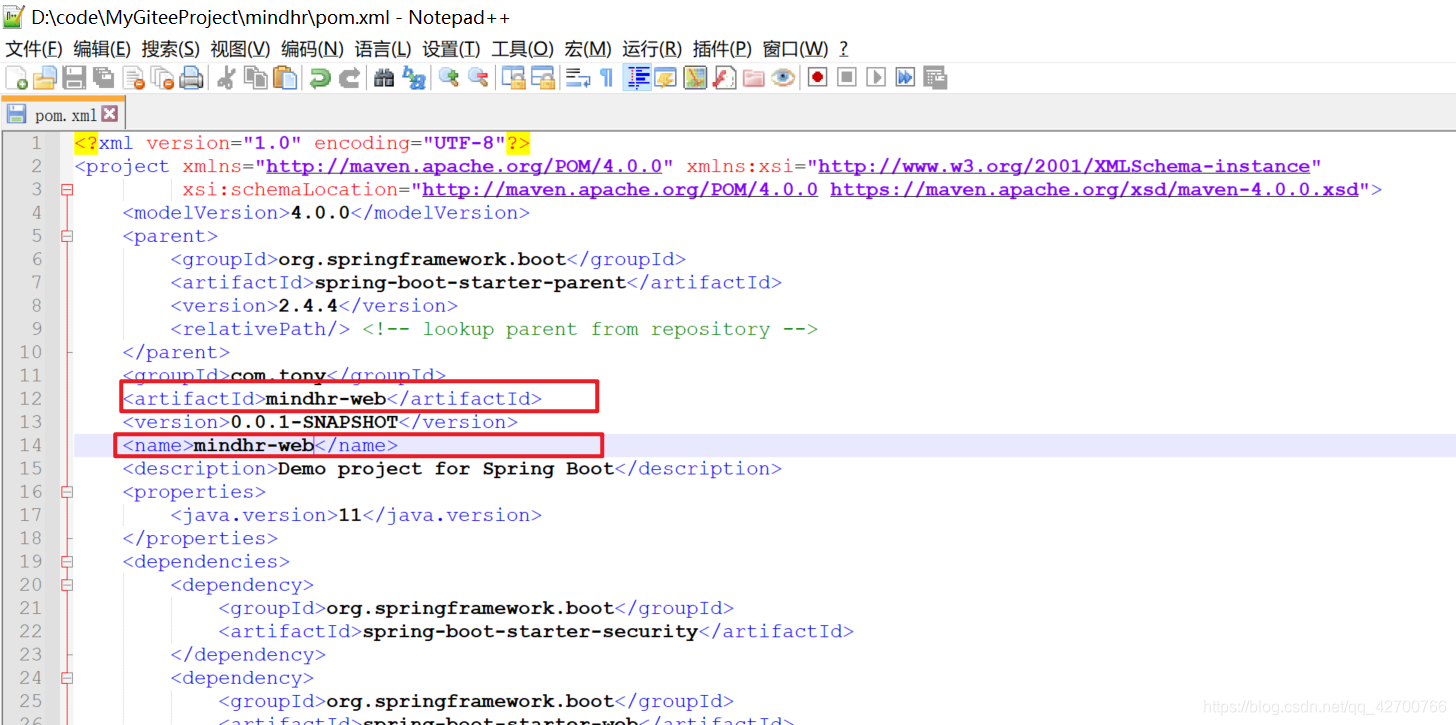Viewport: 1456px width, 725px height.
Task: Stop macro recording square icon
Action: [x=846, y=78]
